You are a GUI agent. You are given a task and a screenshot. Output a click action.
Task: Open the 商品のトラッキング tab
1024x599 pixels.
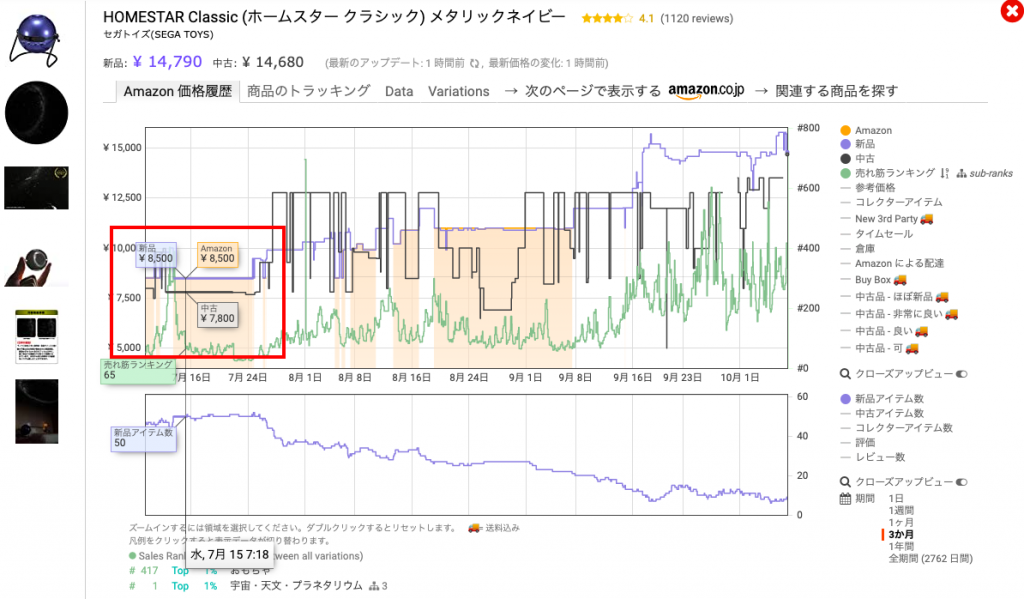[308, 91]
